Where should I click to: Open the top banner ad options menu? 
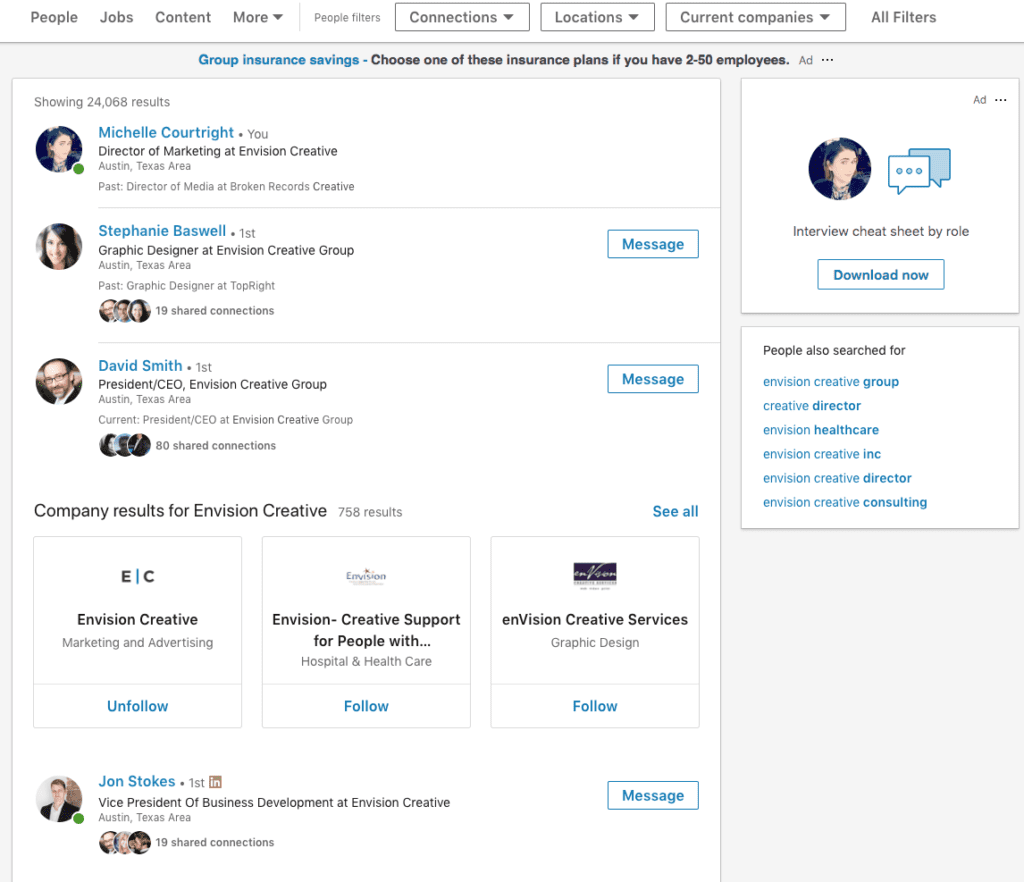tap(827, 59)
